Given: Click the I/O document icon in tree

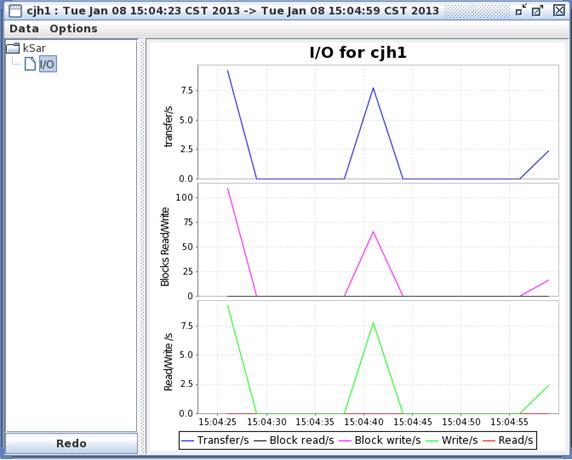Looking at the screenshot, I should click(x=30, y=64).
